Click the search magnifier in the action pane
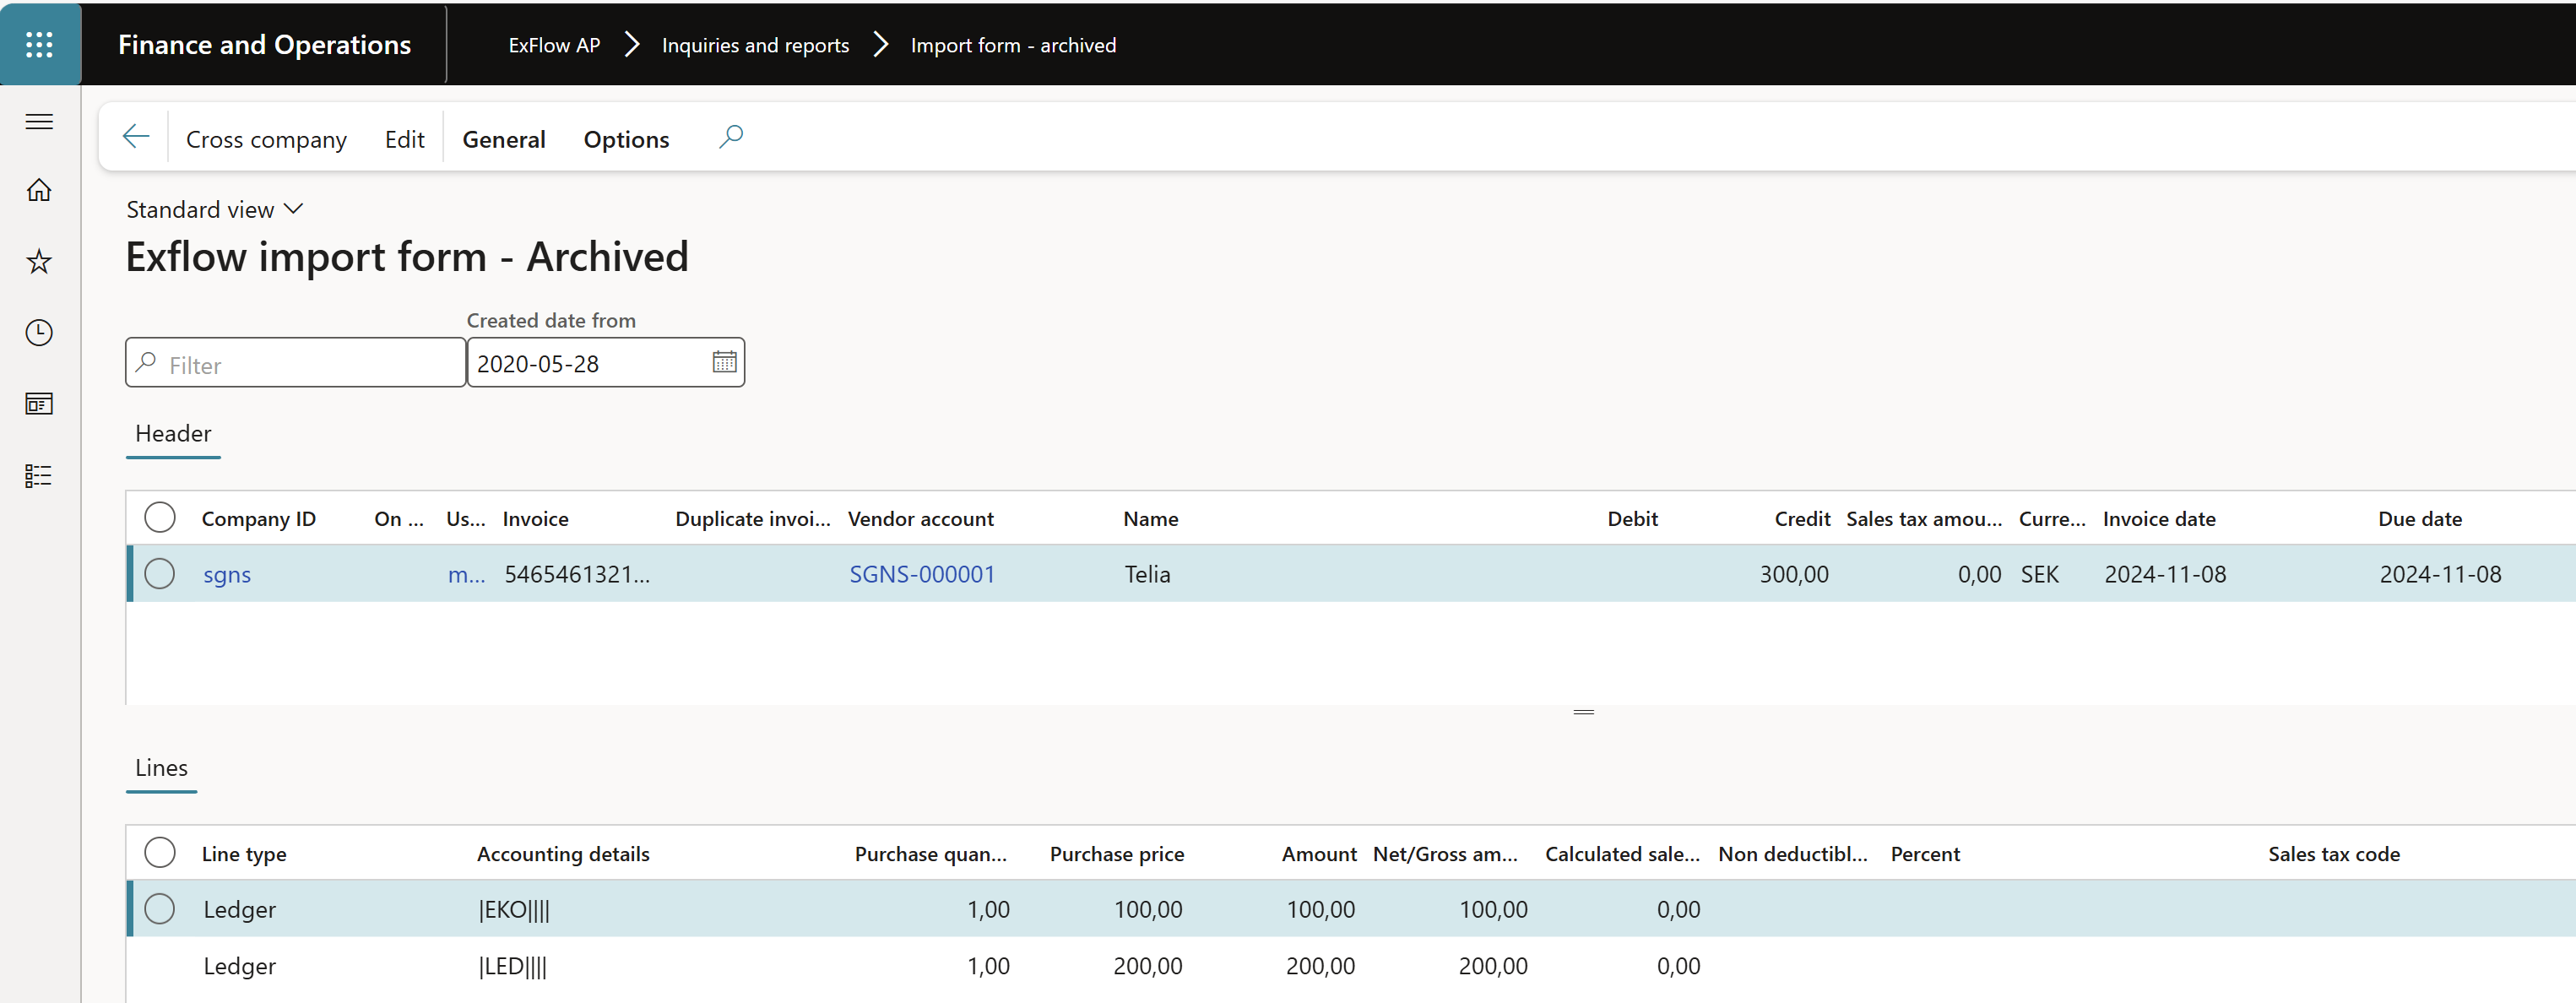 [x=731, y=137]
